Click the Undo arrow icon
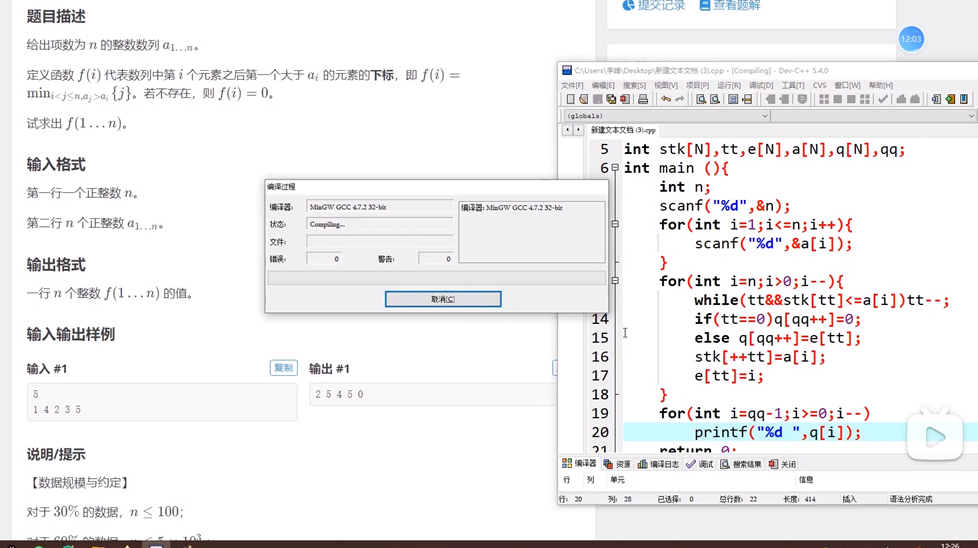Viewport: 978px width, 548px height. (x=666, y=99)
